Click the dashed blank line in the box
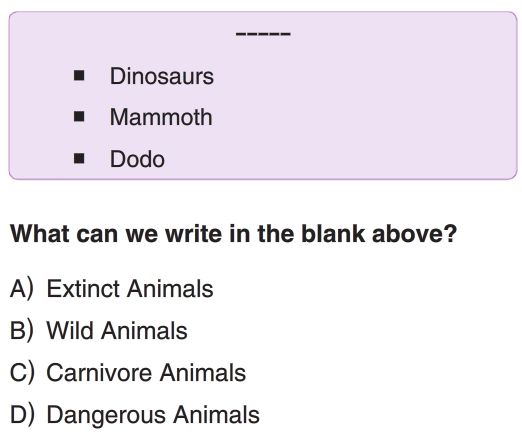The height and width of the screenshot is (441, 522). (x=263, y=34)
